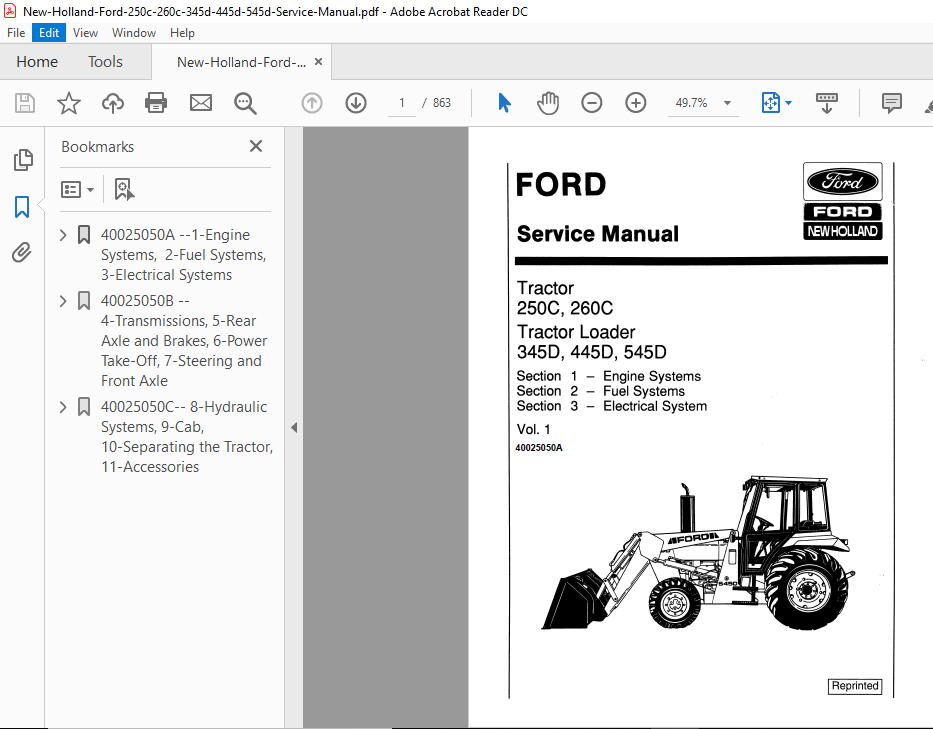Close the New-Holland-Ford document tab

pos(318,61)
